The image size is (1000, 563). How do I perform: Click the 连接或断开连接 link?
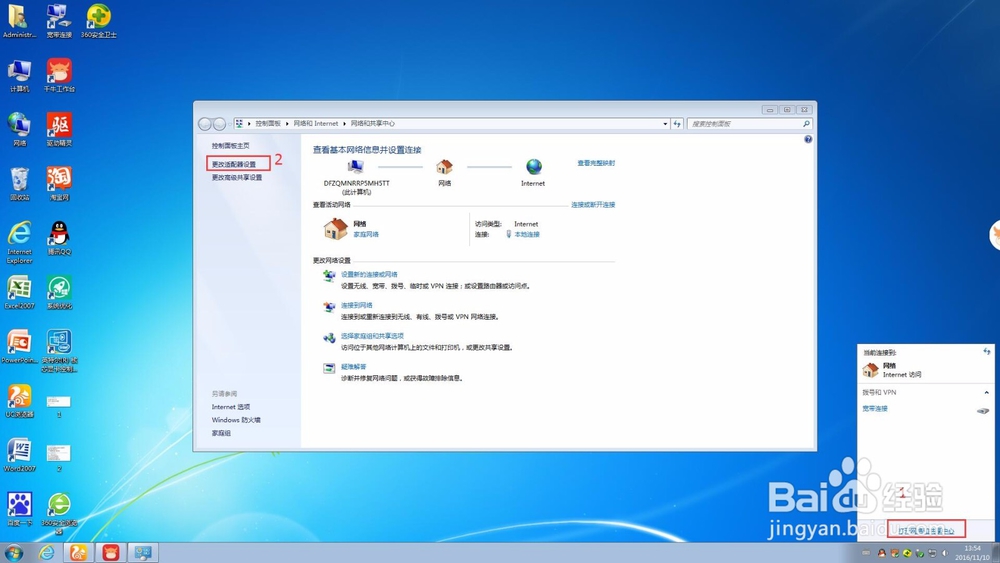click(593, 205)
